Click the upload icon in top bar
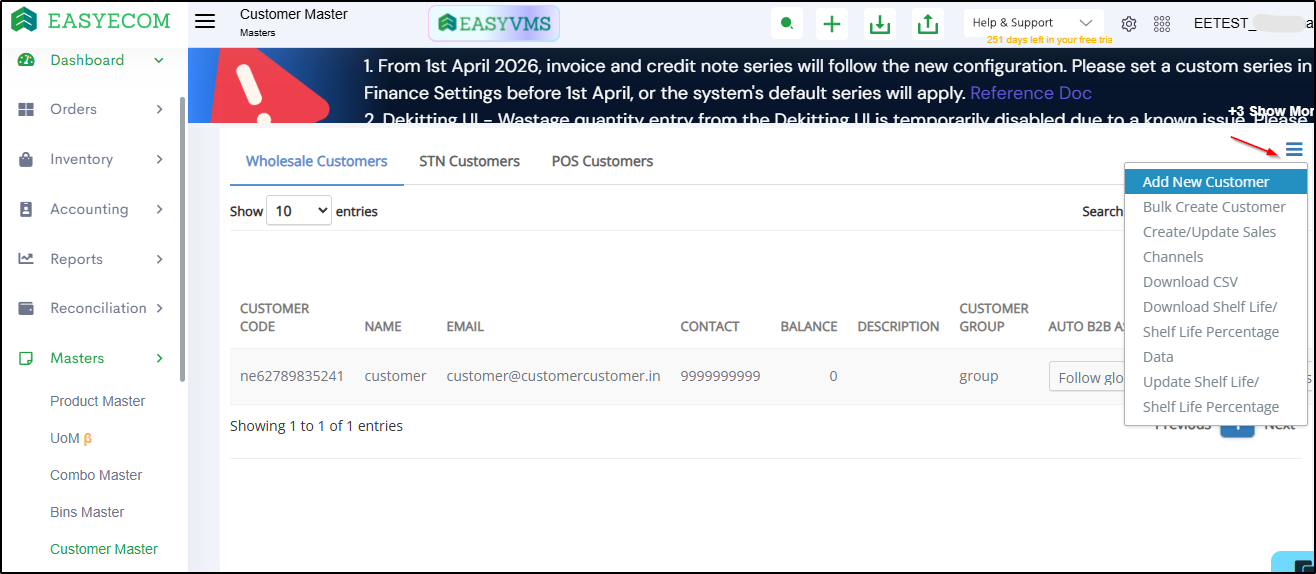 pyautogui.click(x=928, y=23)
